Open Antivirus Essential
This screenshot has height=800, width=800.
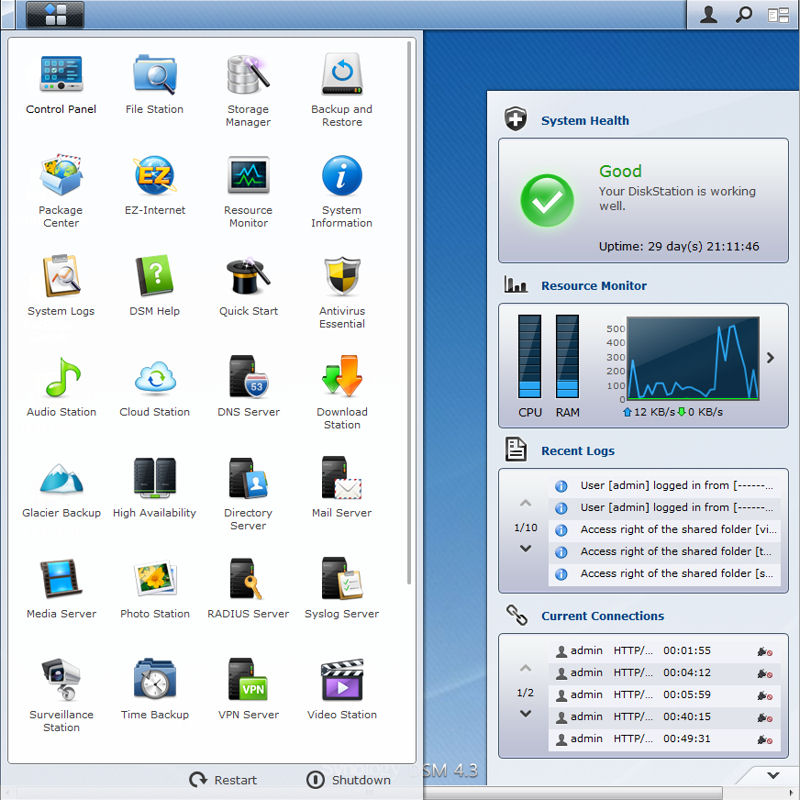342,292
